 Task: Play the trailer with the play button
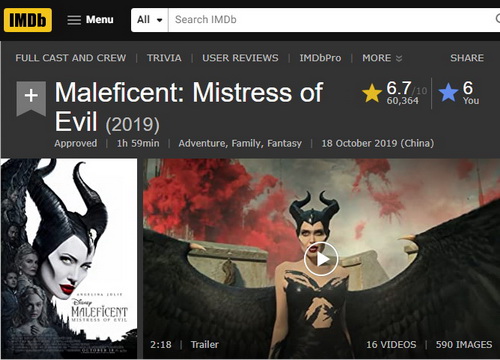click(x=321, y=259)
